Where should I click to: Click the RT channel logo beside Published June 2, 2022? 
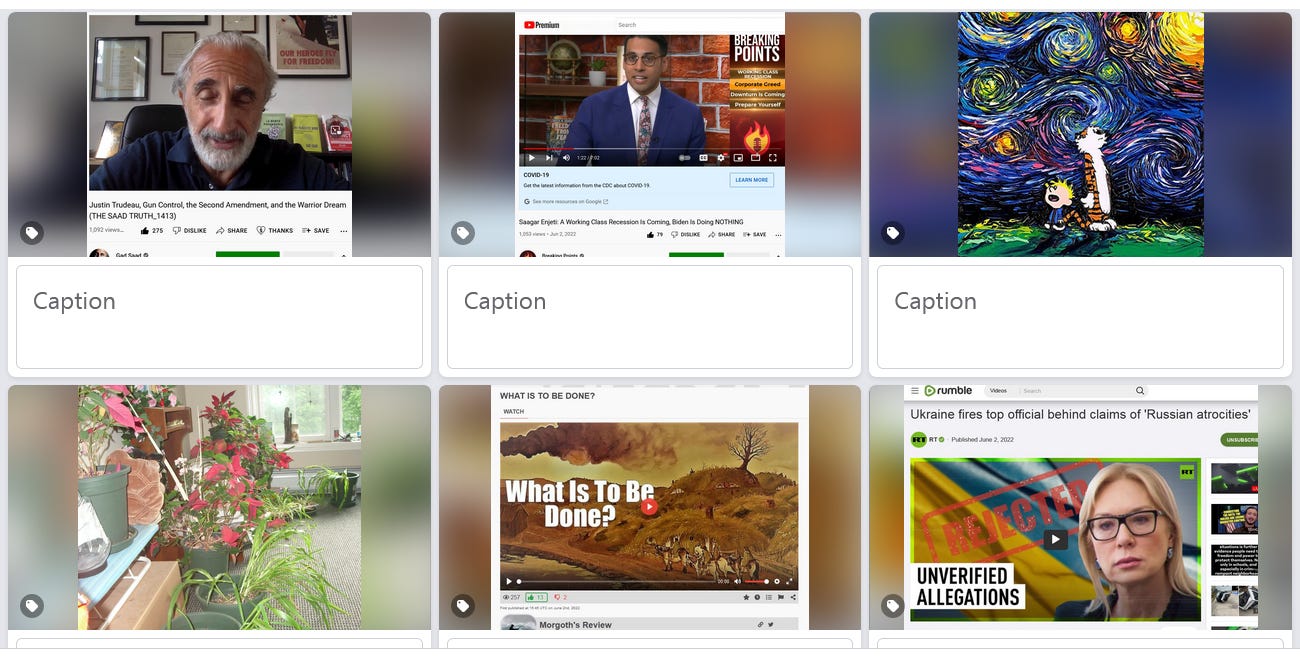918,439
